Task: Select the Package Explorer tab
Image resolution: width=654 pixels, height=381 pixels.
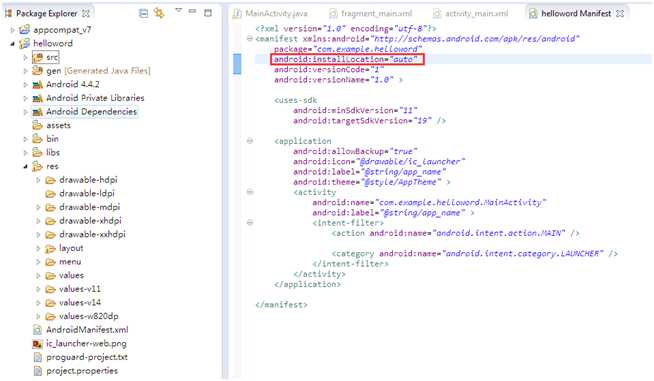Action: pos(46,13)
